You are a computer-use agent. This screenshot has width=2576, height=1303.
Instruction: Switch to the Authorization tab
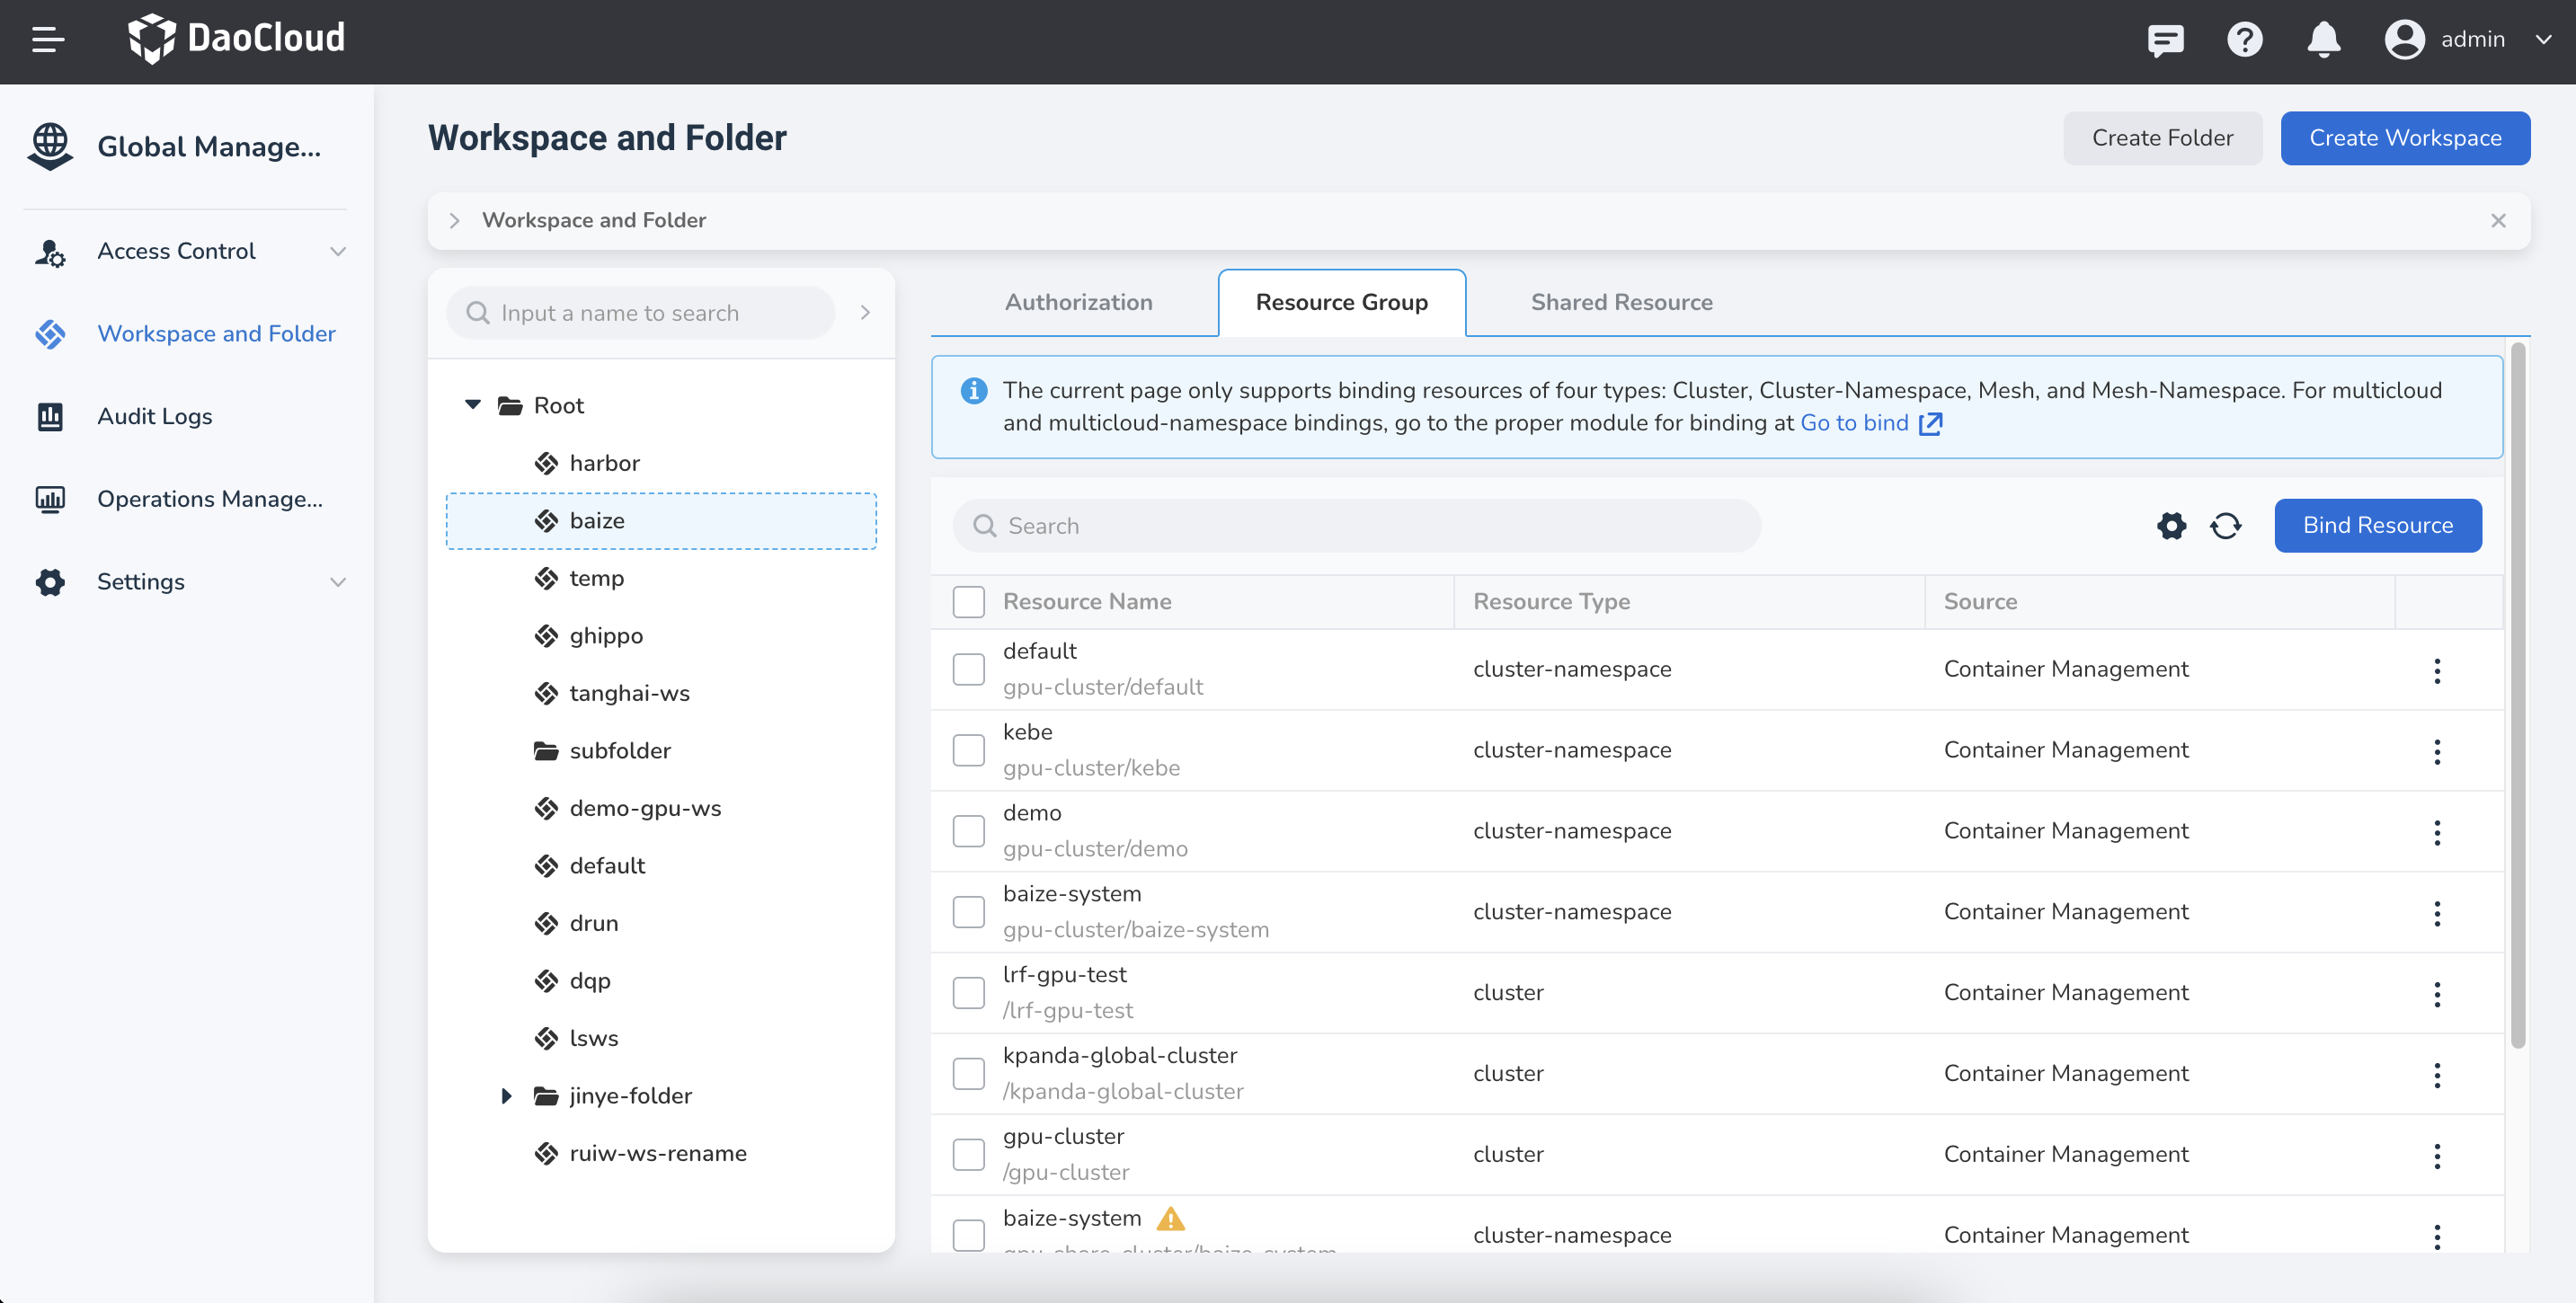(x=1078, y=302)
